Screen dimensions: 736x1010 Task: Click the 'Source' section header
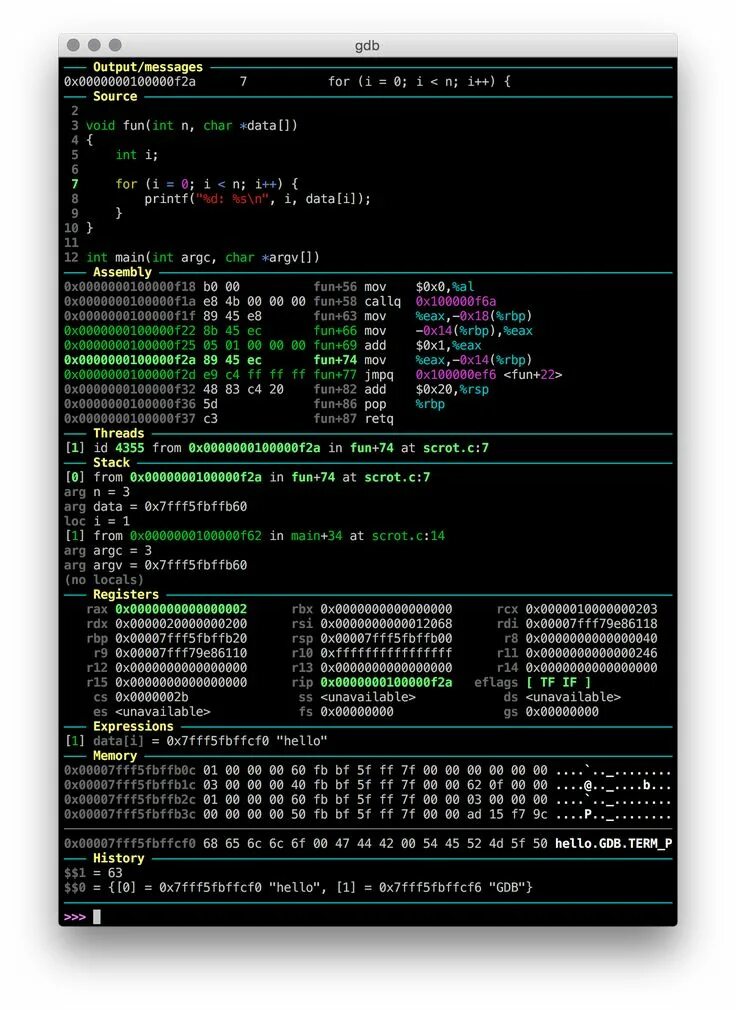(115, 96)
